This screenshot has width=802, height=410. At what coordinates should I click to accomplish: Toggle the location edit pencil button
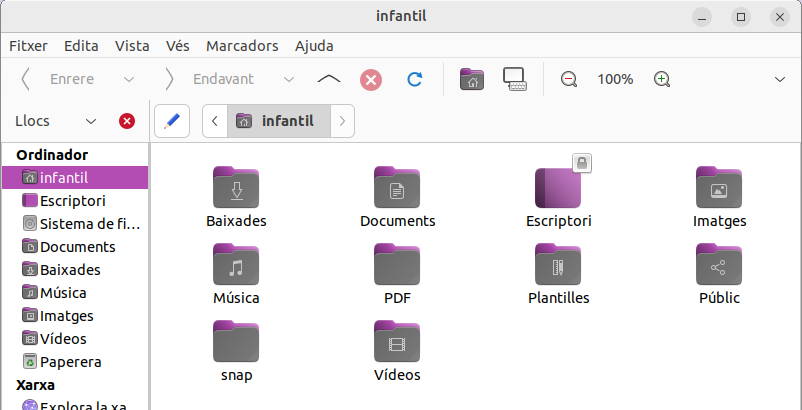pos(172,121)
